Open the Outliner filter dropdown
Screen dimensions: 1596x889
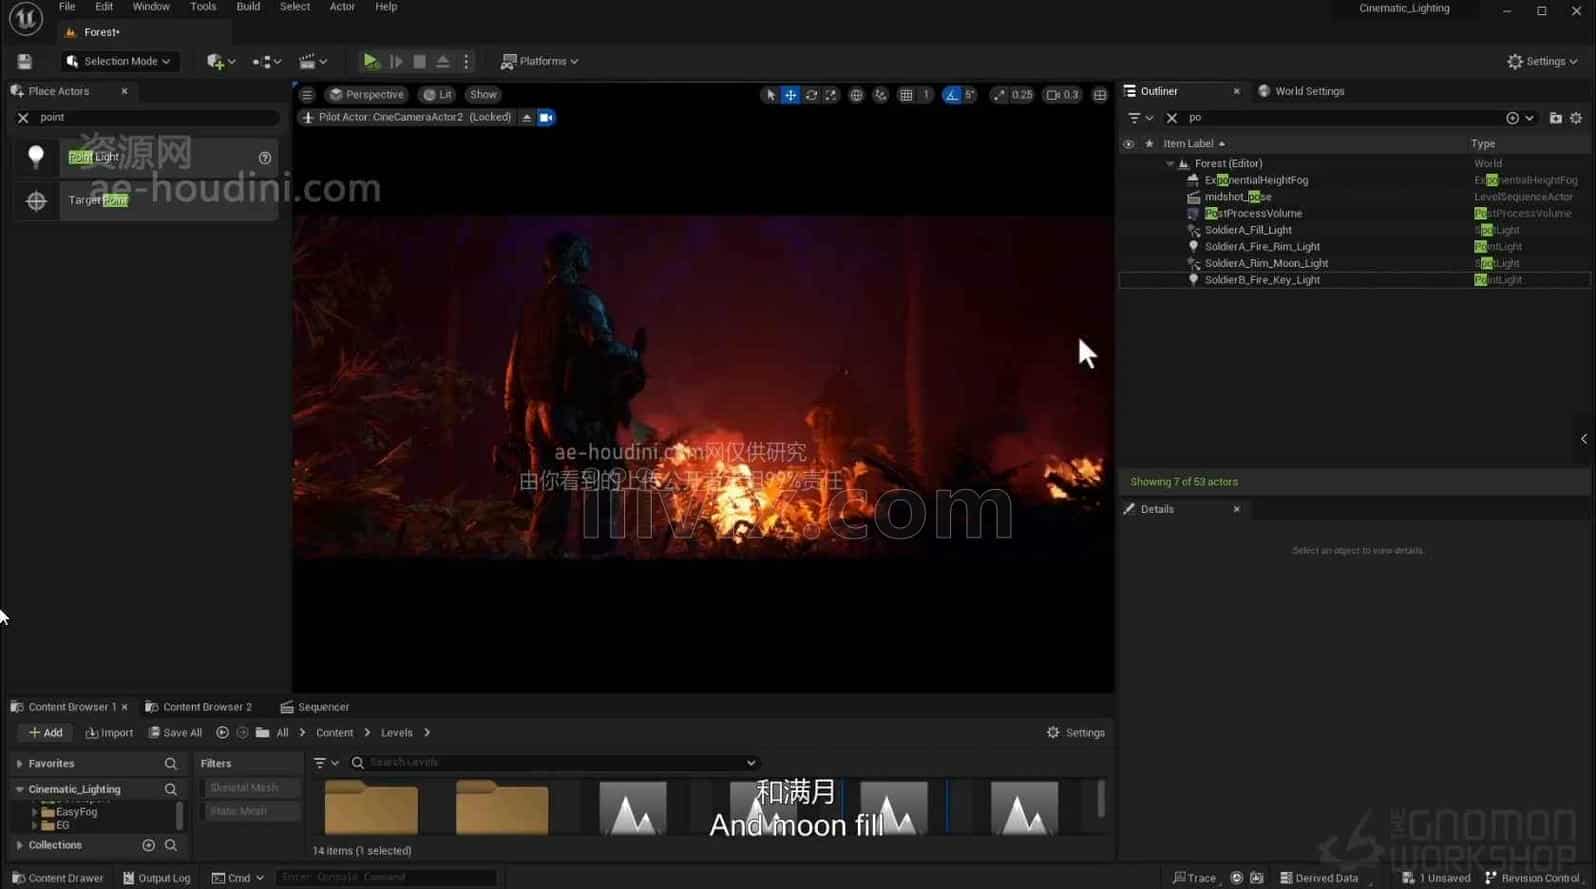[x=1140, y=118]
